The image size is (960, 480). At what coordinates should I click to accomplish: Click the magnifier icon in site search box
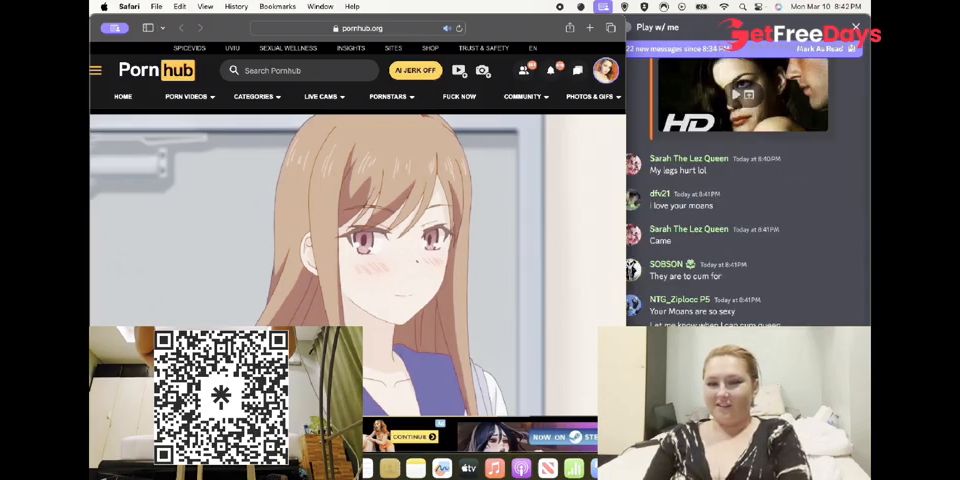(234, 70)
